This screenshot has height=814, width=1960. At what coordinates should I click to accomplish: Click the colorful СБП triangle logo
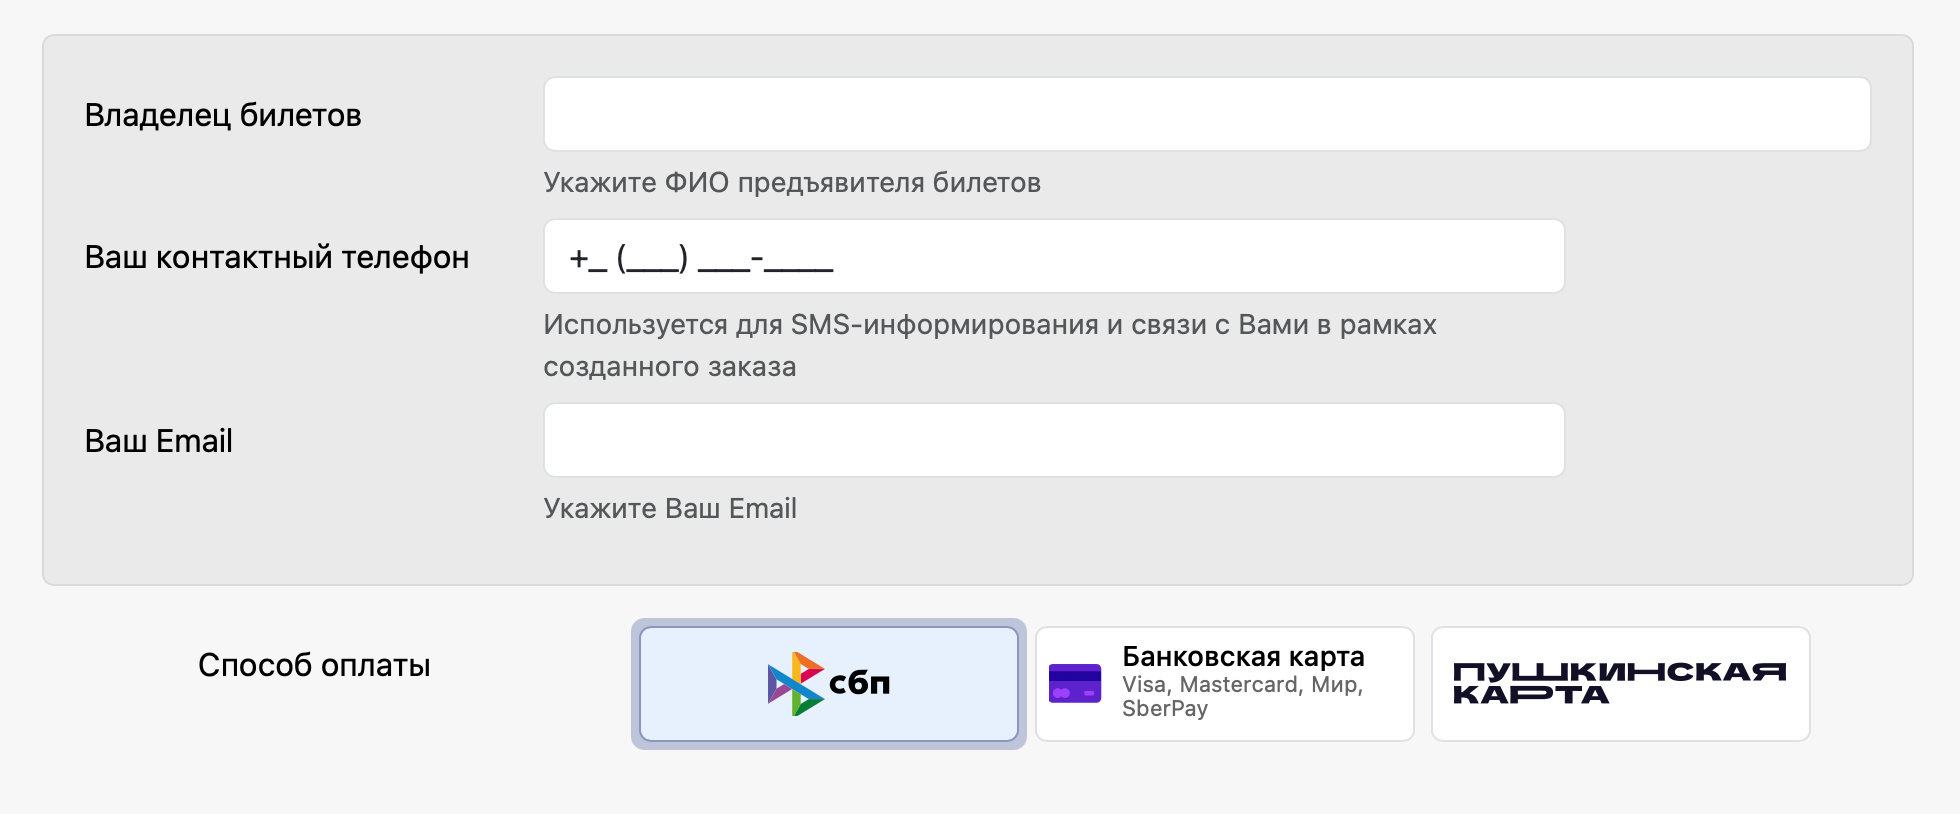(x=795, y=684)
